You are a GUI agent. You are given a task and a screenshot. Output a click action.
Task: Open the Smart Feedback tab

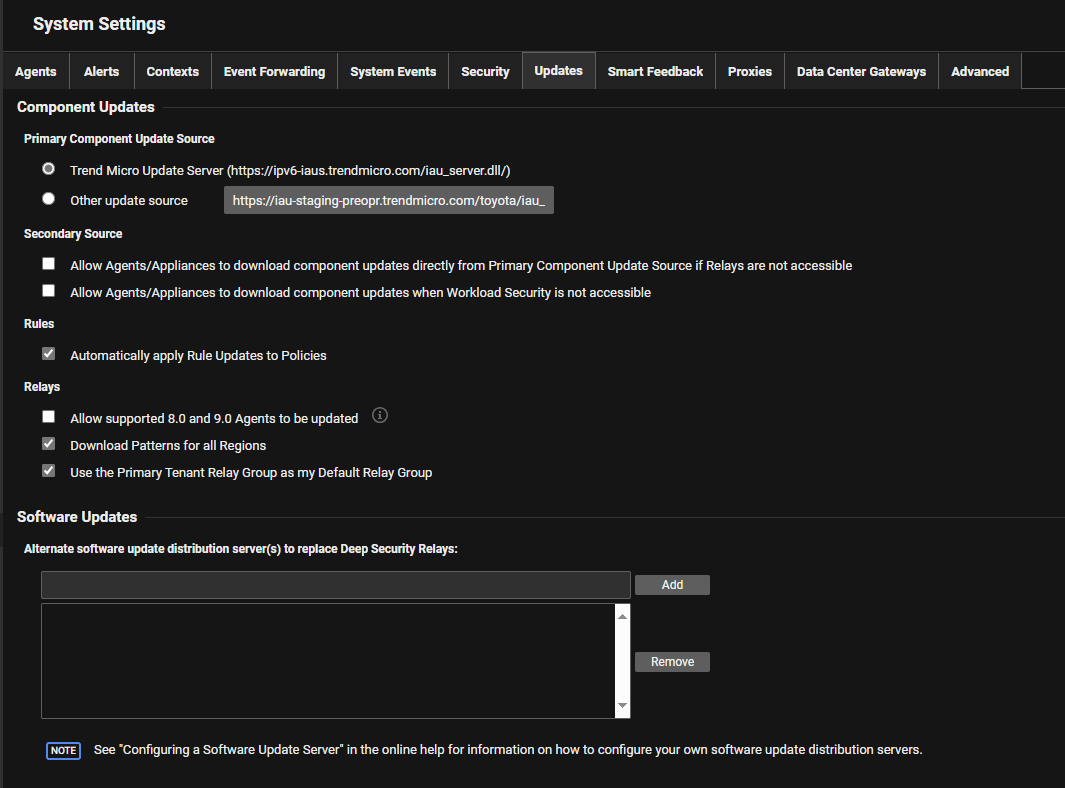[655, 71]
